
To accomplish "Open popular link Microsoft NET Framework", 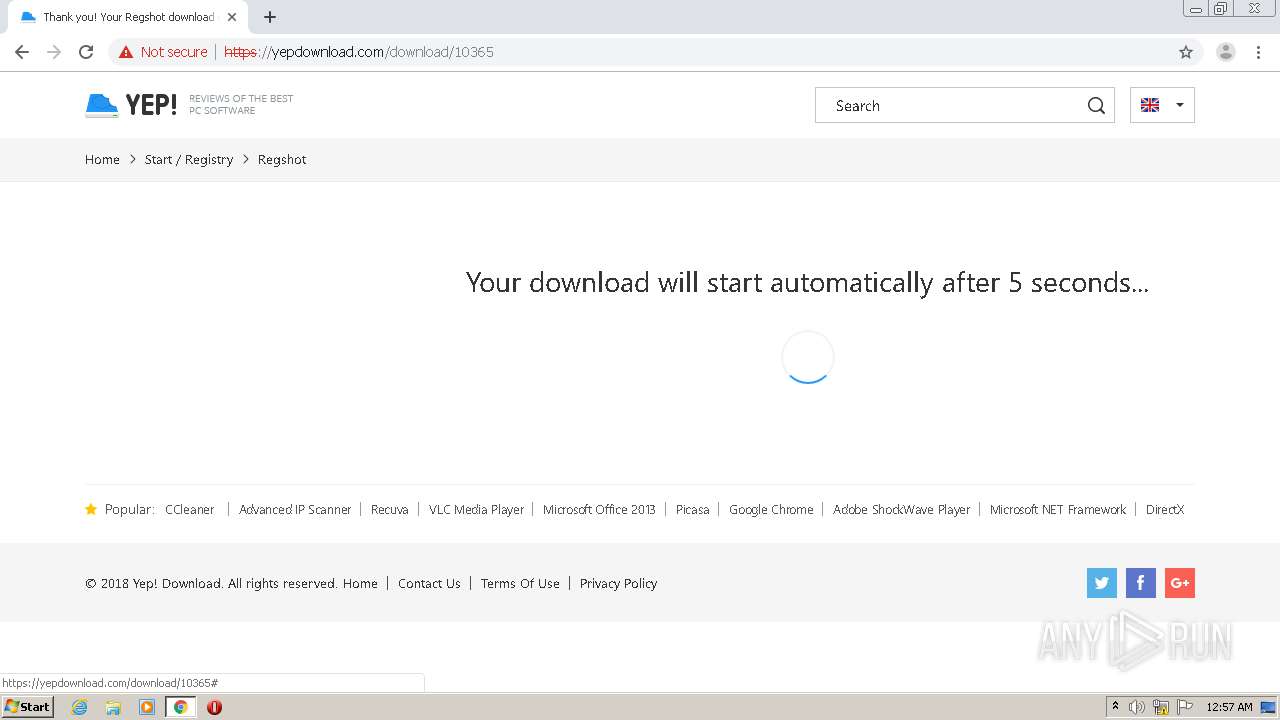I will [1058, 509].
